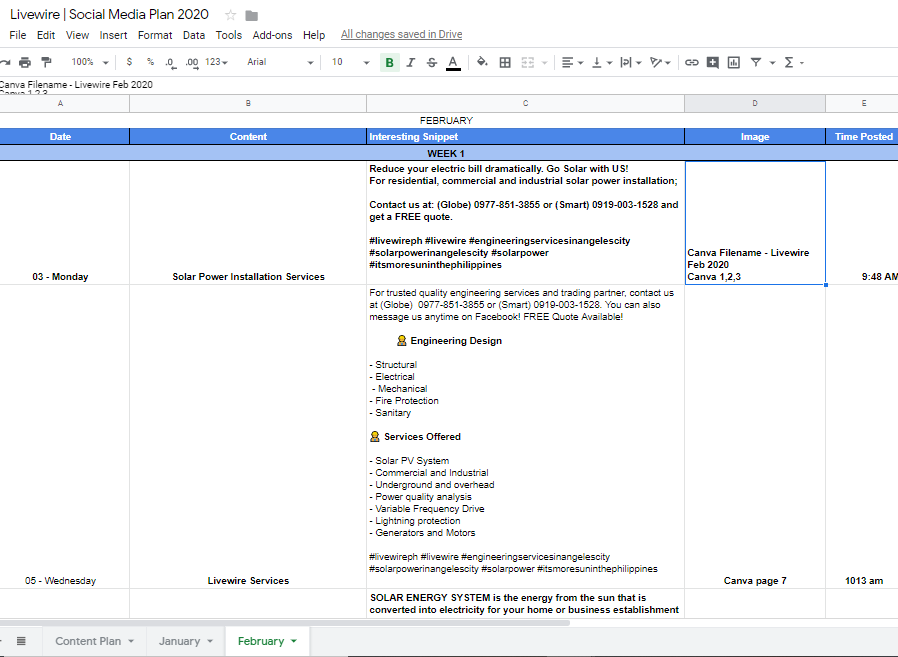Screen dimensions: 898x657
Task: Click the document title Livewire Social Media Plan
Action: (109, 14)
